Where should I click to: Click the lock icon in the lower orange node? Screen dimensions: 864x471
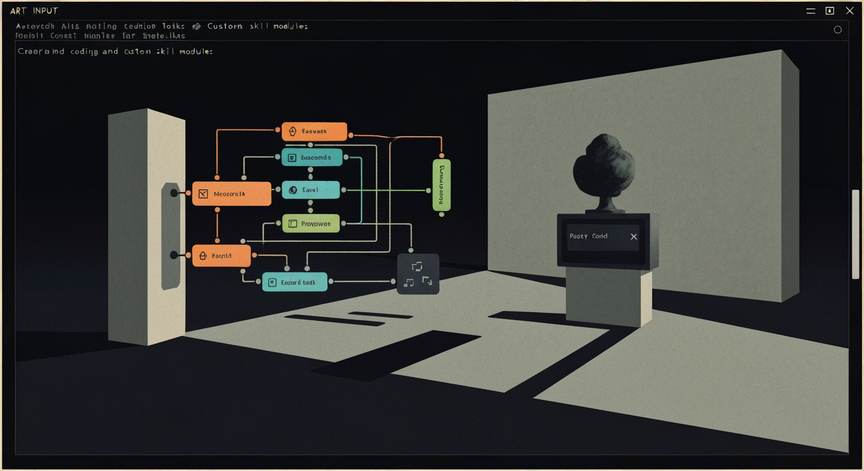pyautogui.click(x=202, y=256)
